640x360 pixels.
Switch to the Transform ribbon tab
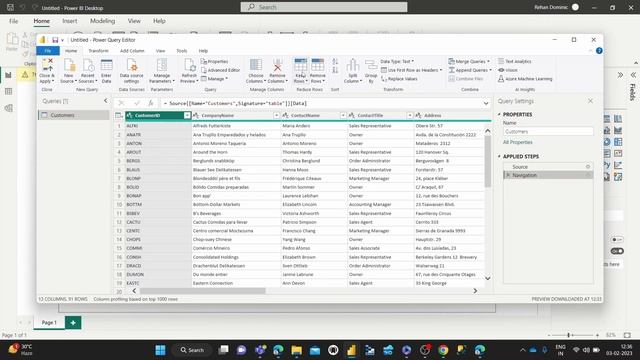coord(98,51)
